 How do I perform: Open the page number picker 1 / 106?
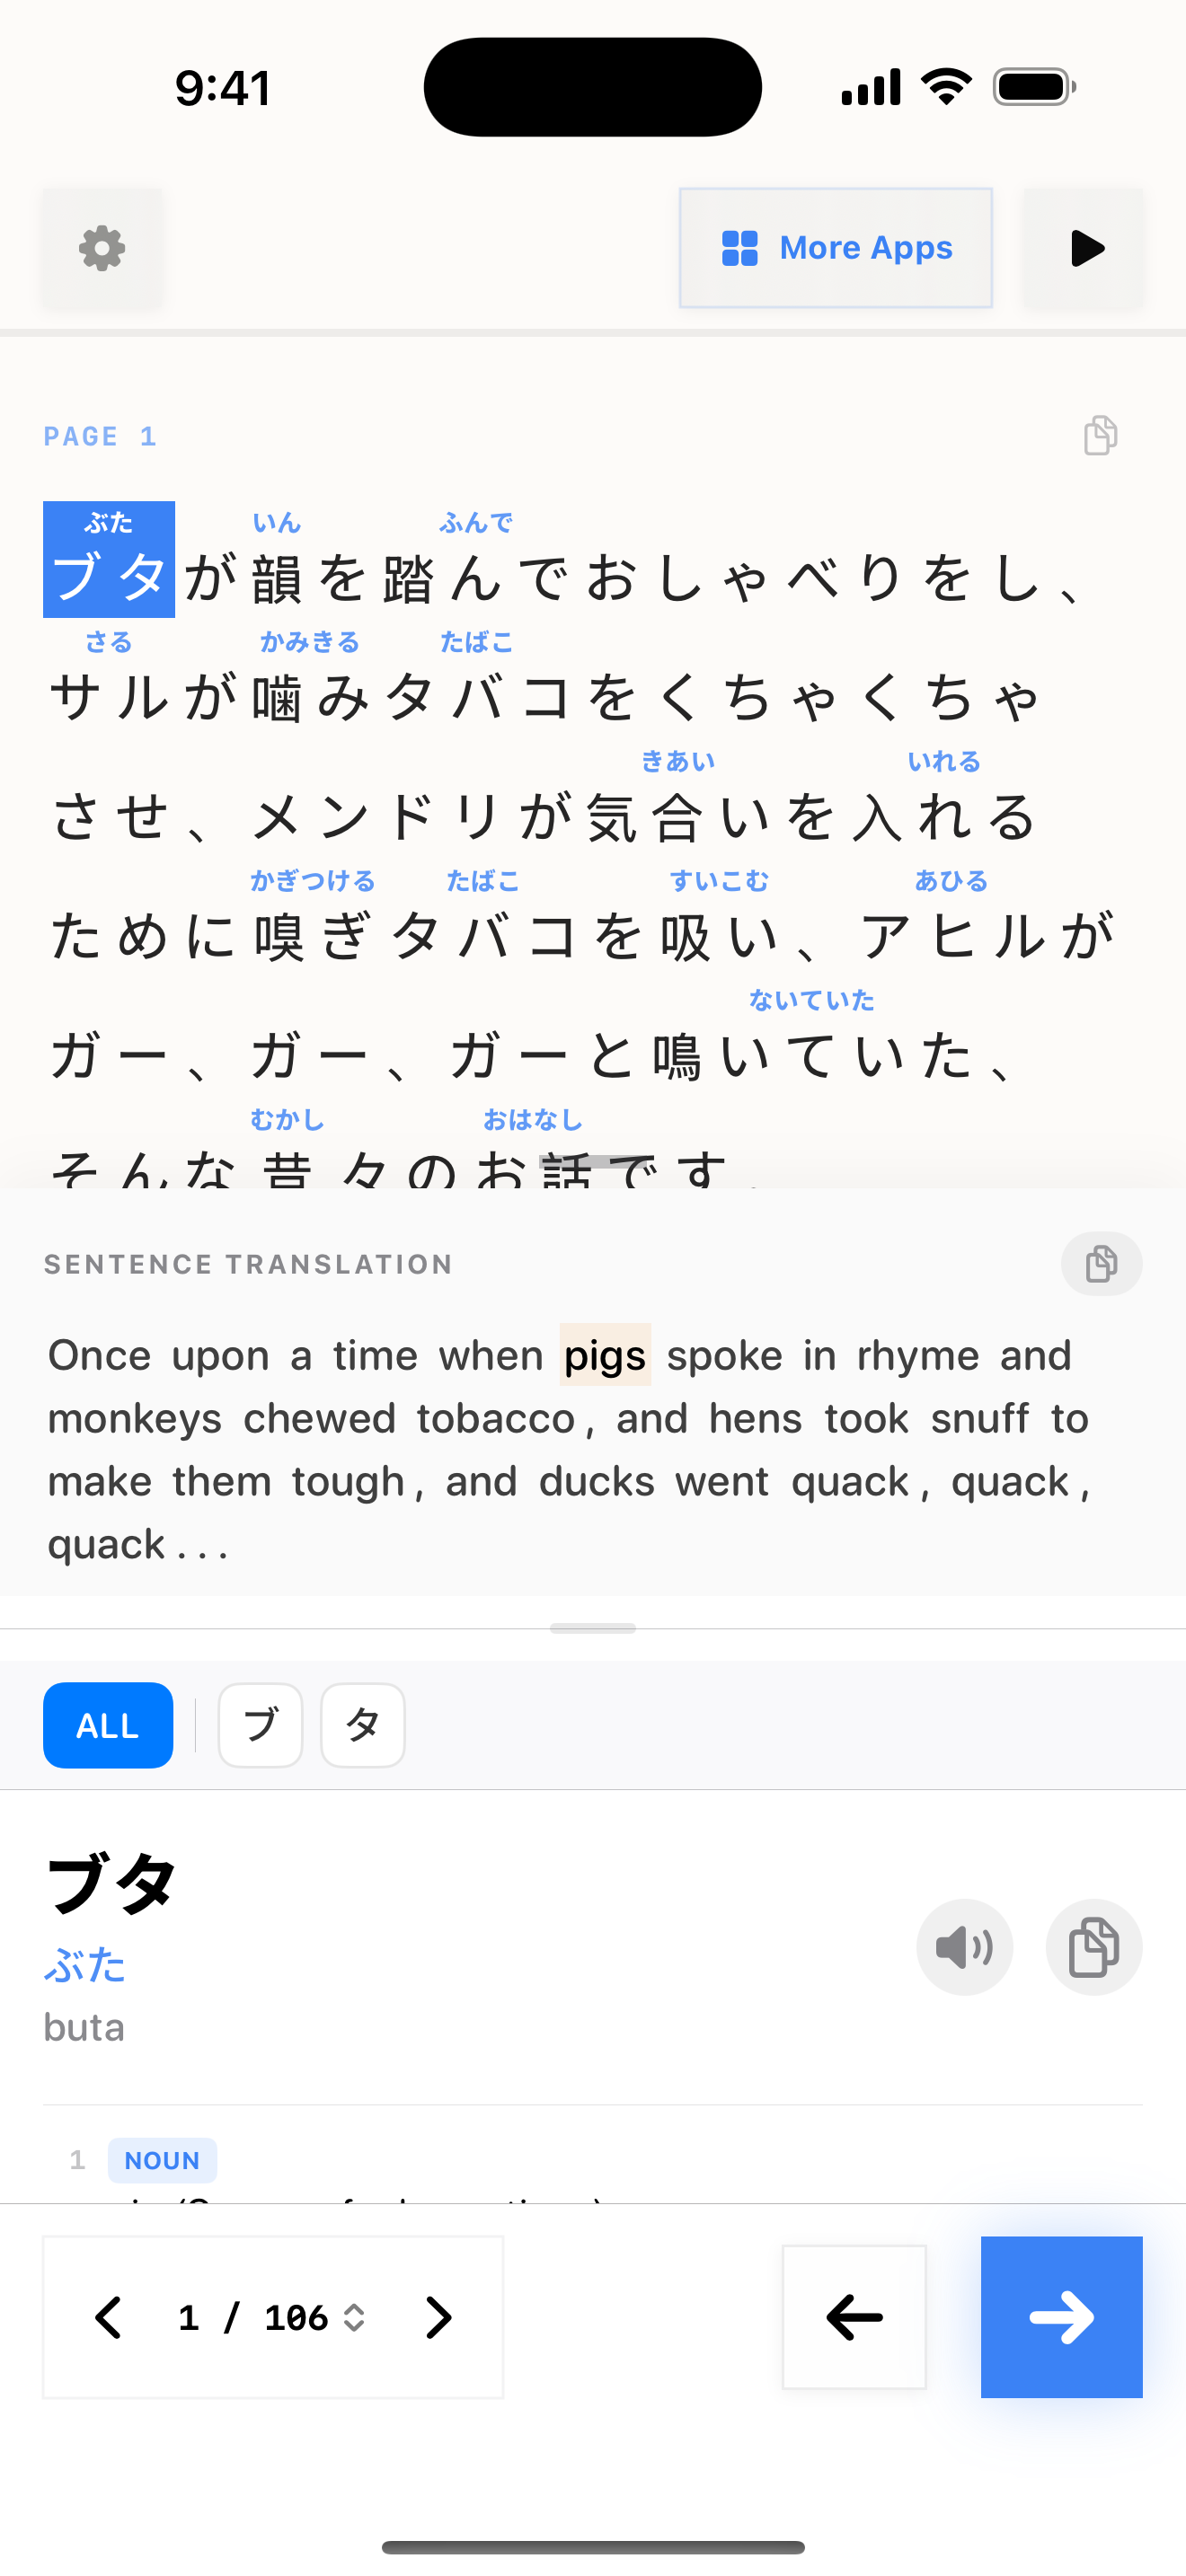pyautogui.click(x=272, y=2317)
